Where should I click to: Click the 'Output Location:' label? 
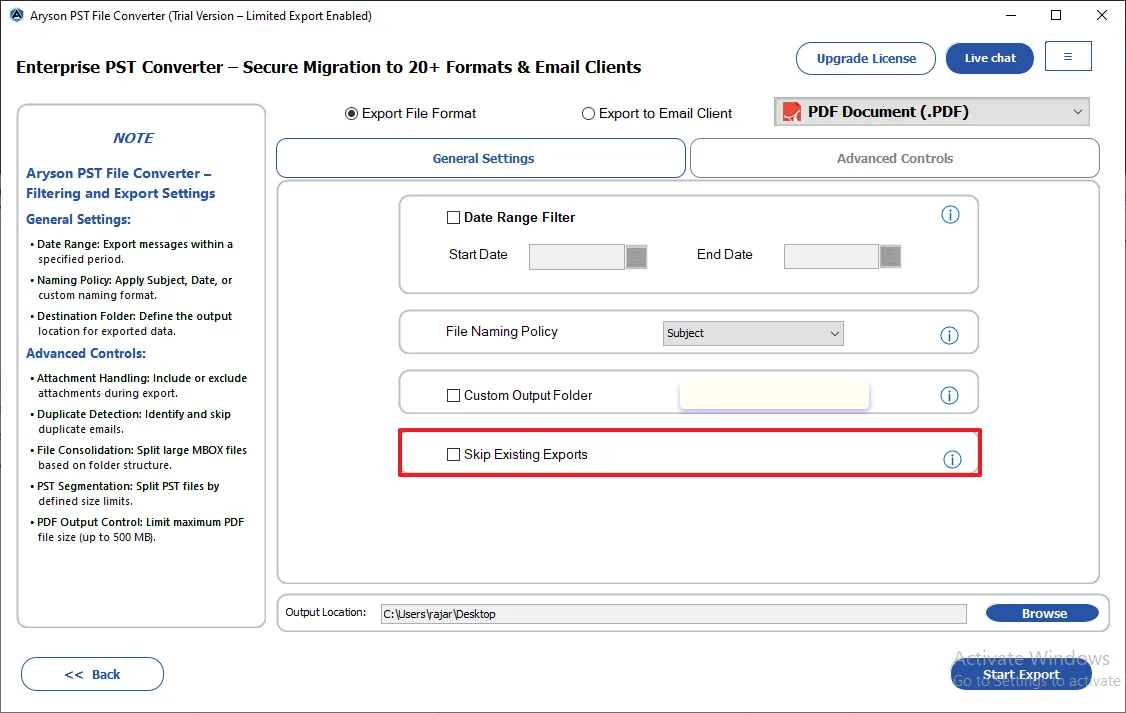click(325, 612)
